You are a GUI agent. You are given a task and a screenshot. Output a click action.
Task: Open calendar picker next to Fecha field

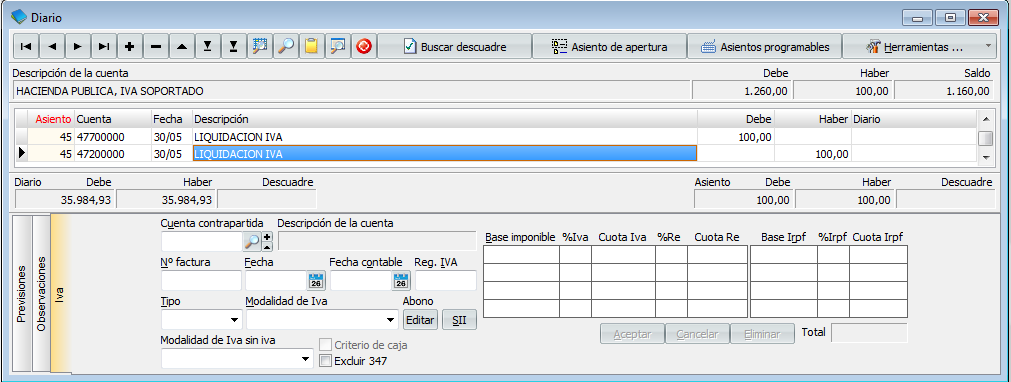pyautogui.click(x=316, y=281)
